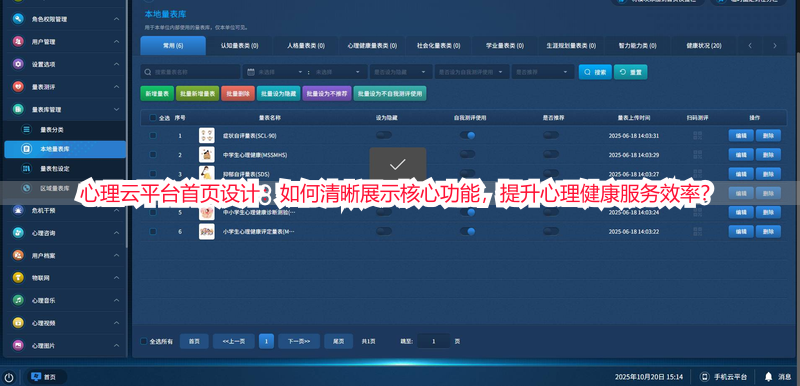This screenshot has width=800, height=386.
Task: Switch to the 学业量表类 (0) tab
Action: 505,45
